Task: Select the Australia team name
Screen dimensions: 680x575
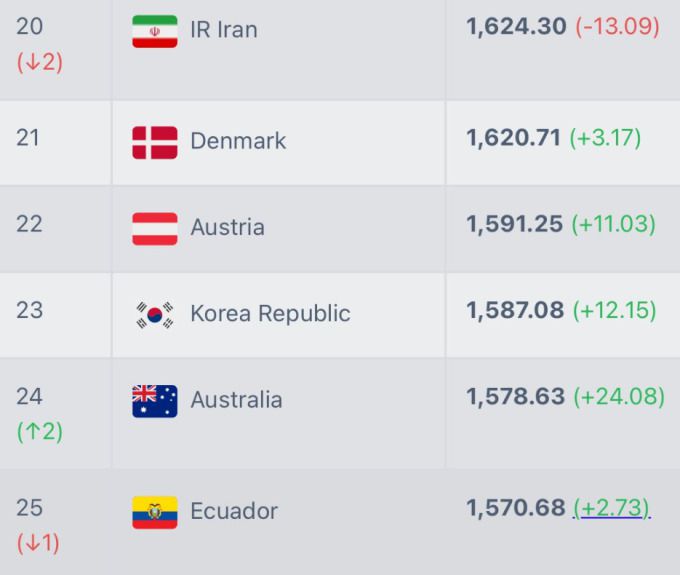Action: 236,400
